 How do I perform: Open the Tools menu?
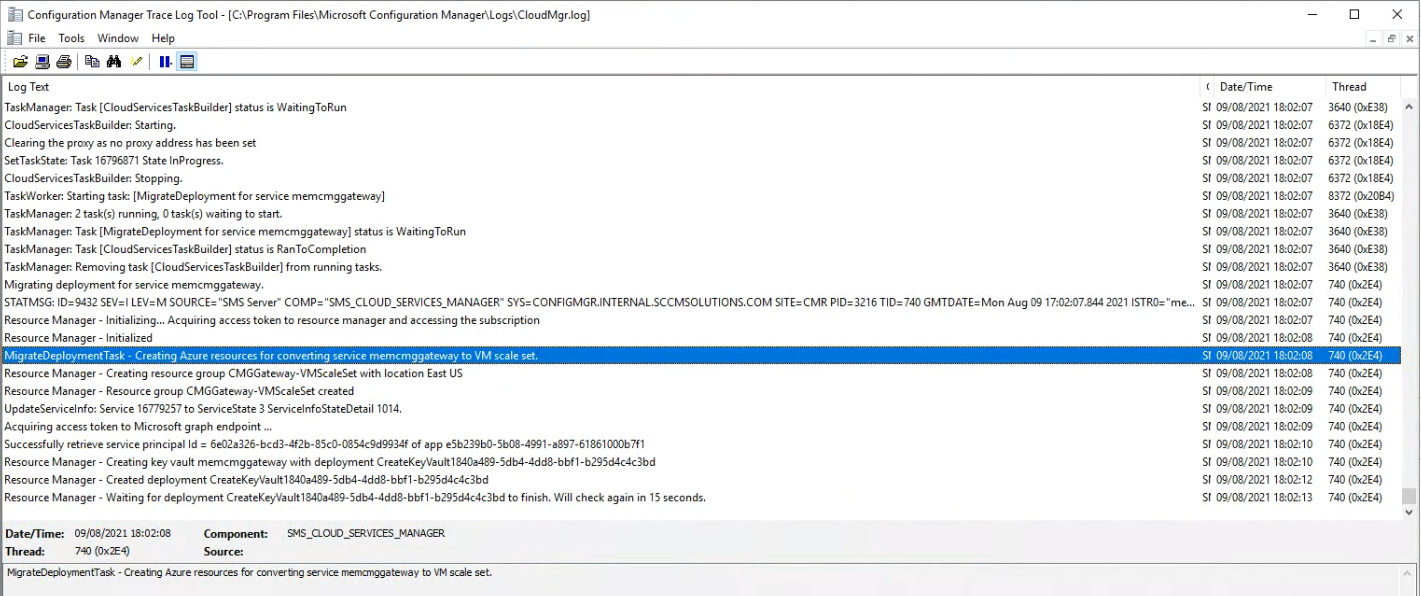[70, 37]
